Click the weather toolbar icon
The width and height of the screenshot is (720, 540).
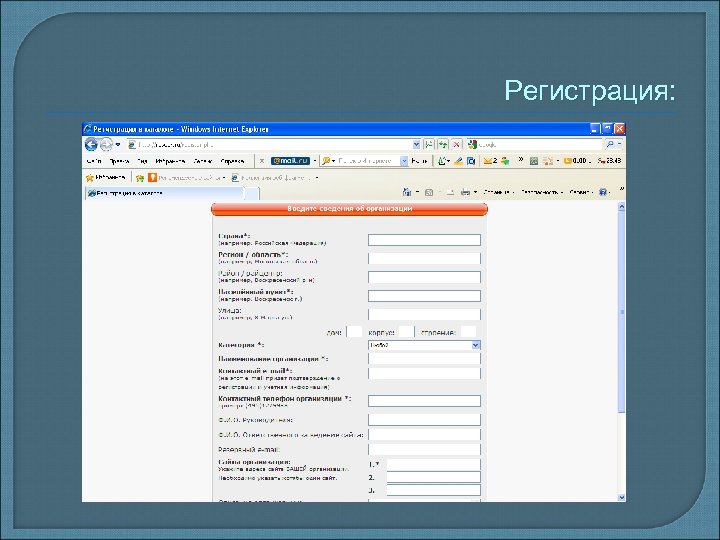pos(548,161)
